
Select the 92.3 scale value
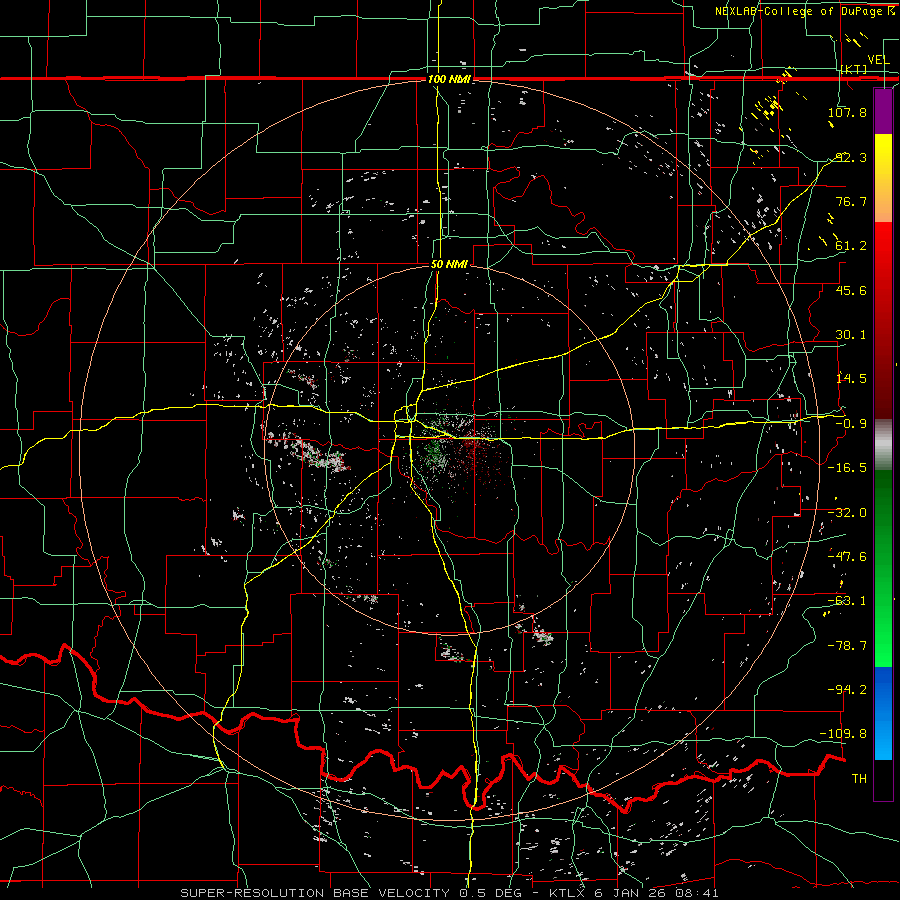tap(850, 157)
